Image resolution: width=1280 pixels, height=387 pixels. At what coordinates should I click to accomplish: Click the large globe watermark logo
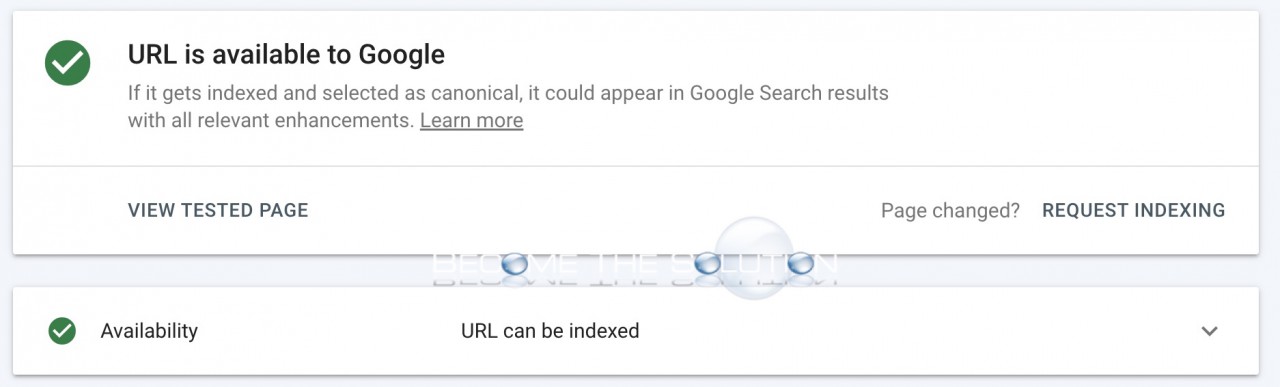(755, 258)
